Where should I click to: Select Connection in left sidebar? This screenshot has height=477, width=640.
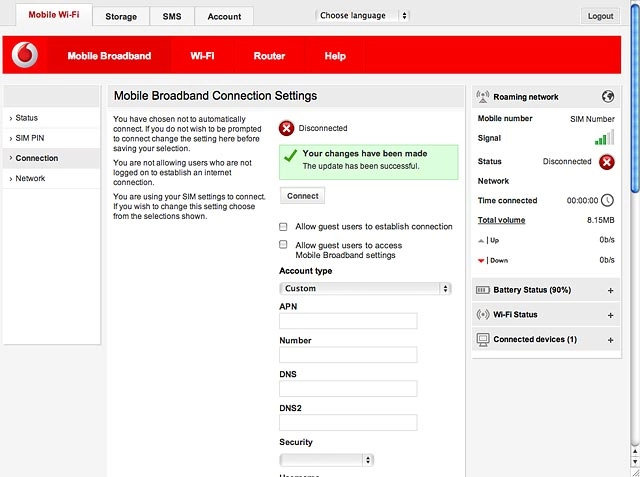click(x=51, y=158)
